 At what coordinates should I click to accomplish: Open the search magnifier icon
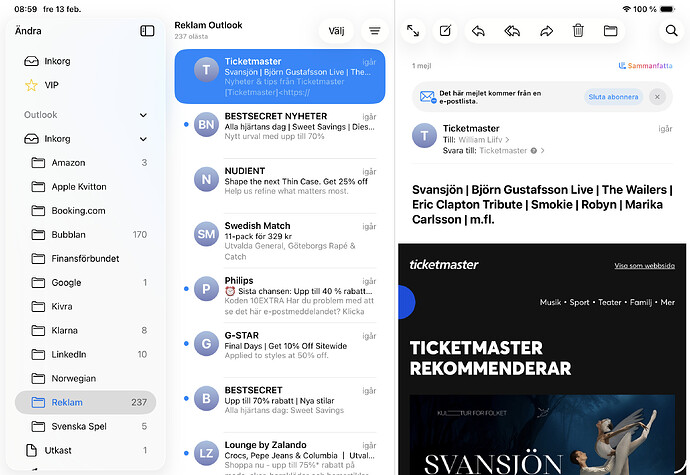(672, 30)
